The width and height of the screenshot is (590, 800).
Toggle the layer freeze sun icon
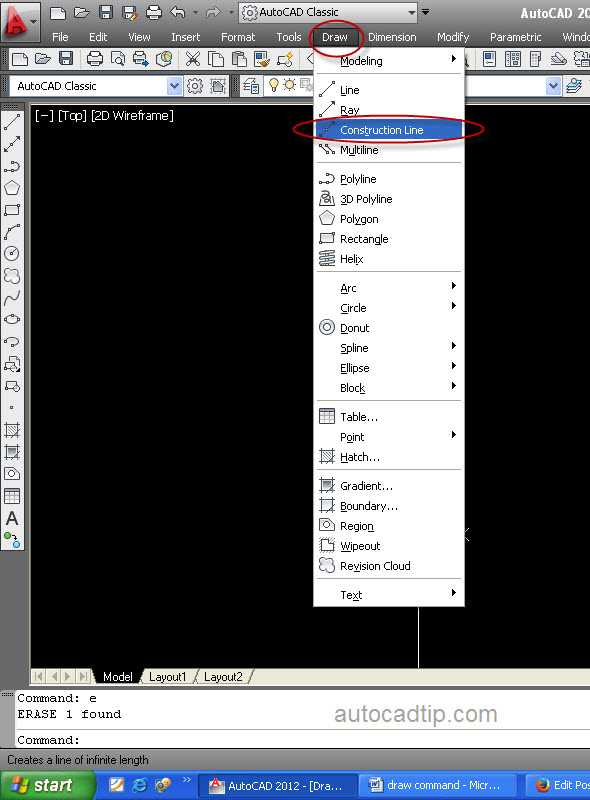click(x=289, y=85)
